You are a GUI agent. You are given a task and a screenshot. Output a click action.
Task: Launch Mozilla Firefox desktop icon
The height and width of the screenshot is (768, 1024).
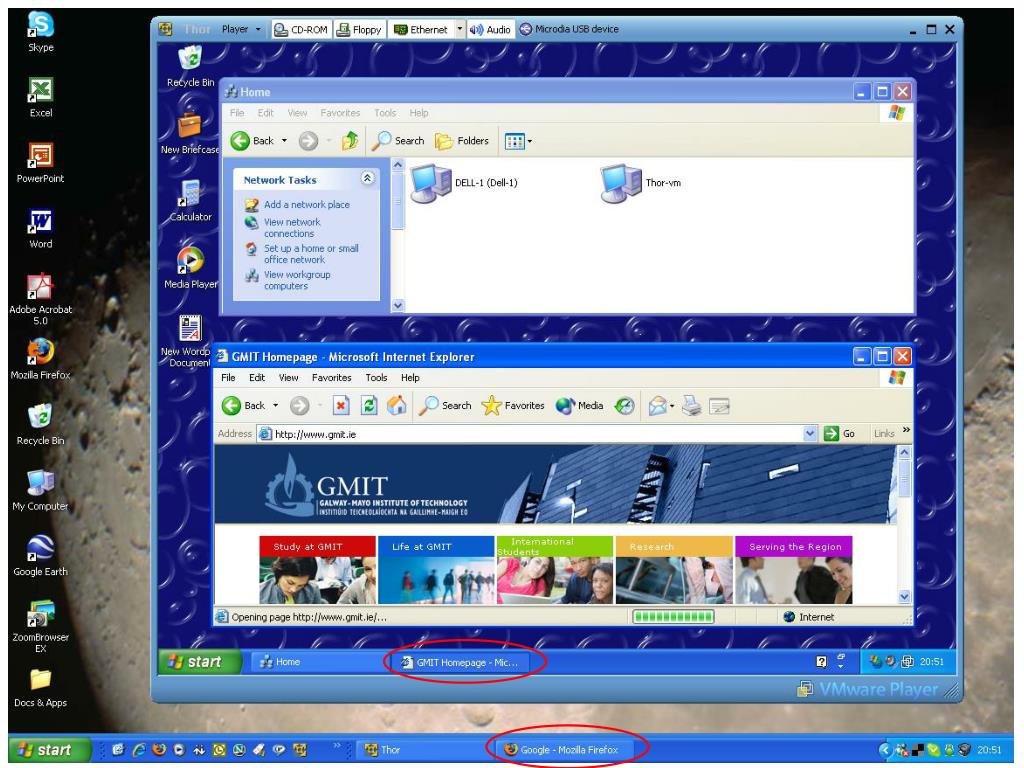click(40, 359)
